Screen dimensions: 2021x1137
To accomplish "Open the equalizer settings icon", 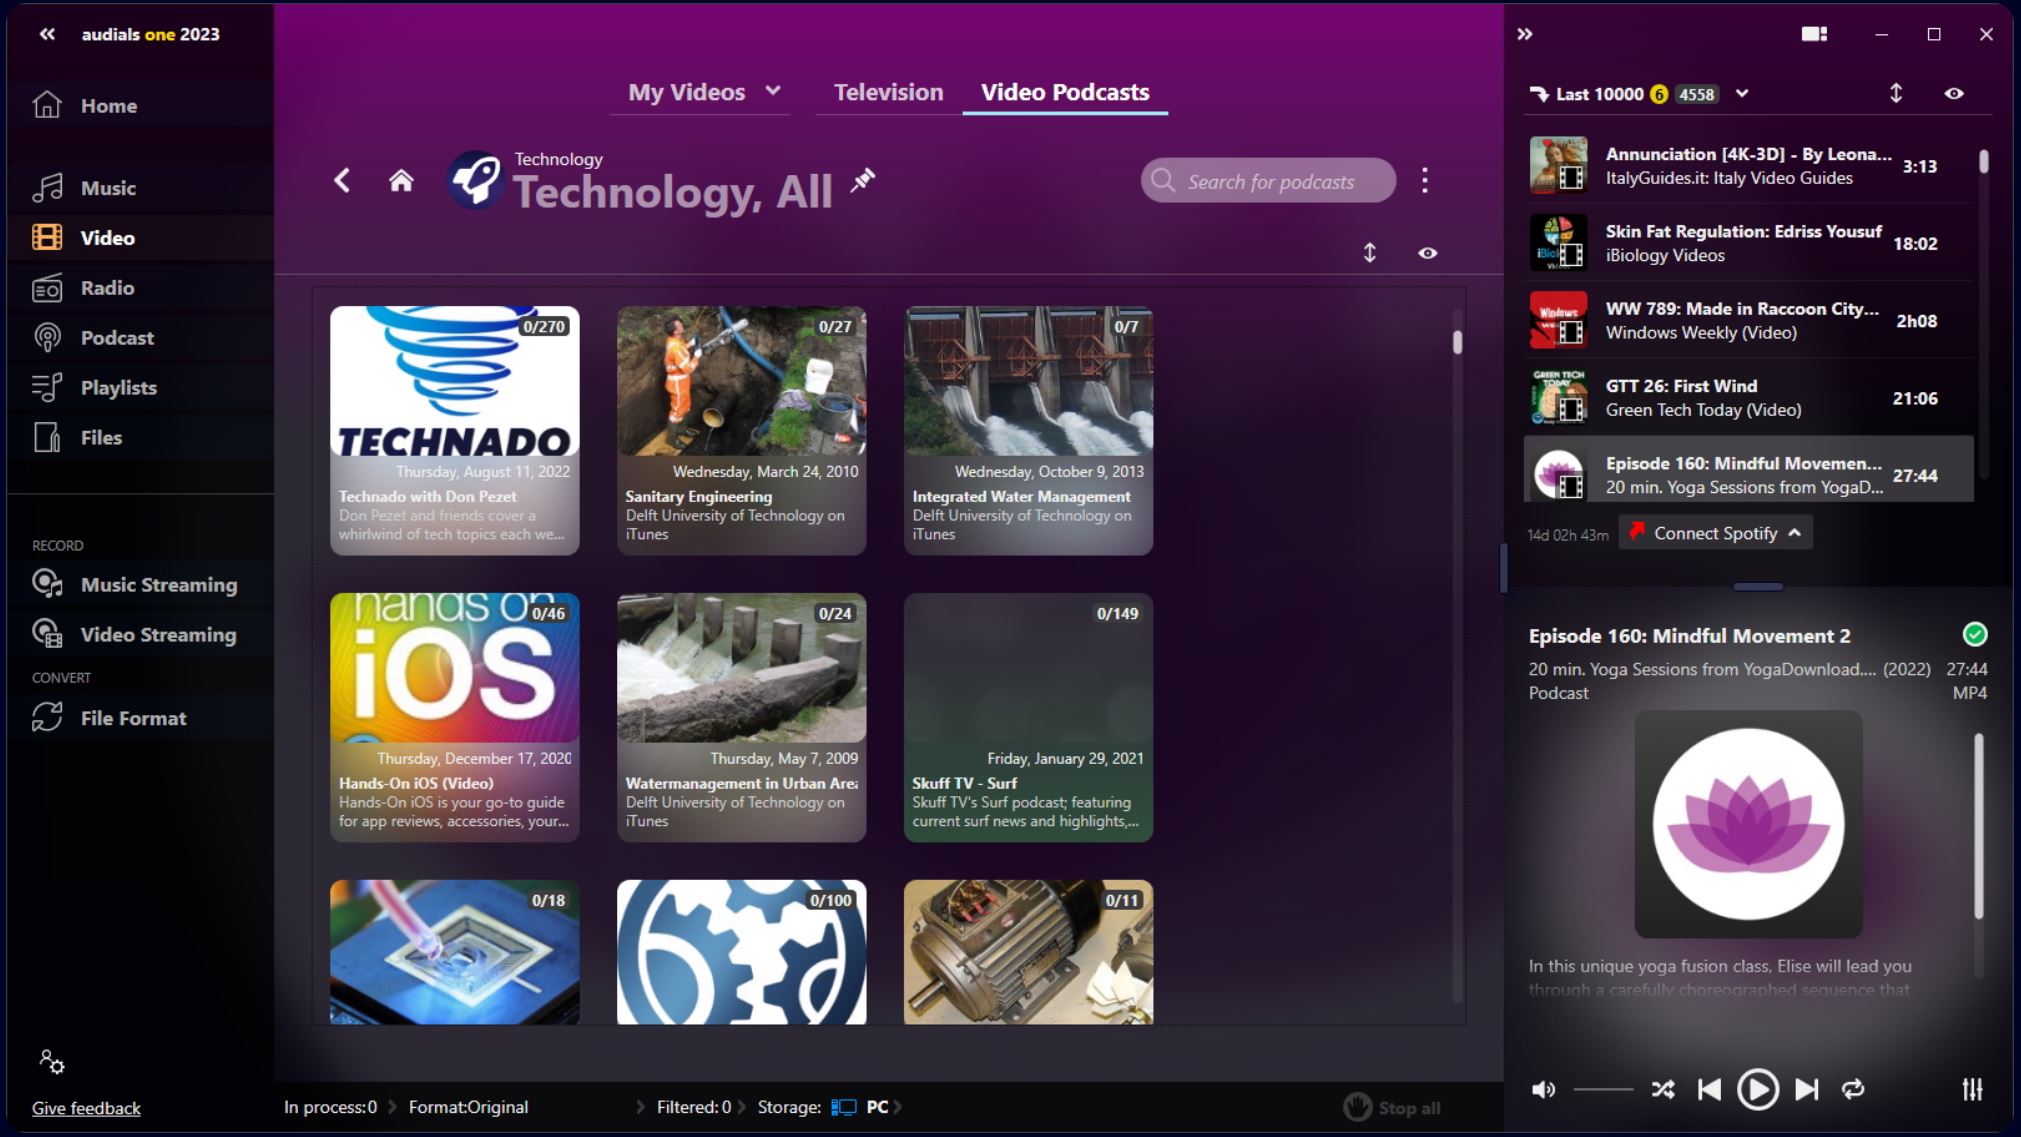I will pyautogui.click(x=1972, y=1089).
